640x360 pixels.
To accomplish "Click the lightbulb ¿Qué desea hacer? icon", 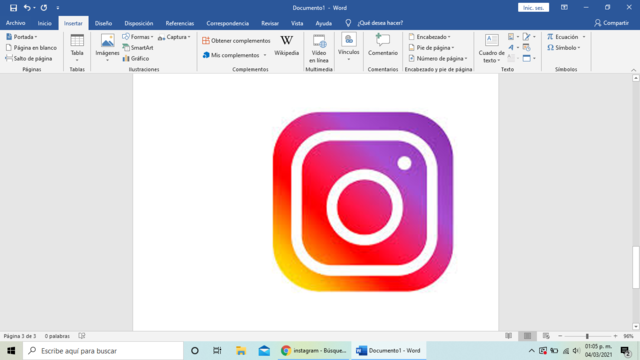I will 348,23.
